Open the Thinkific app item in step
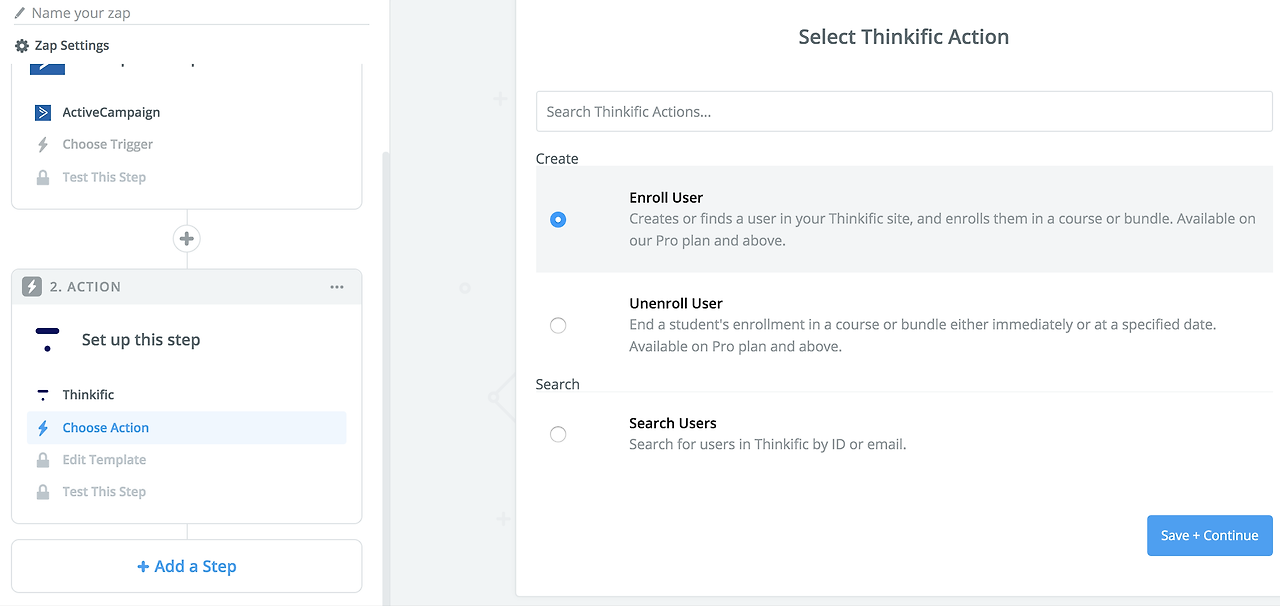Image resolution: width=1280 pixels, height=606 pixels. point(88,395)
